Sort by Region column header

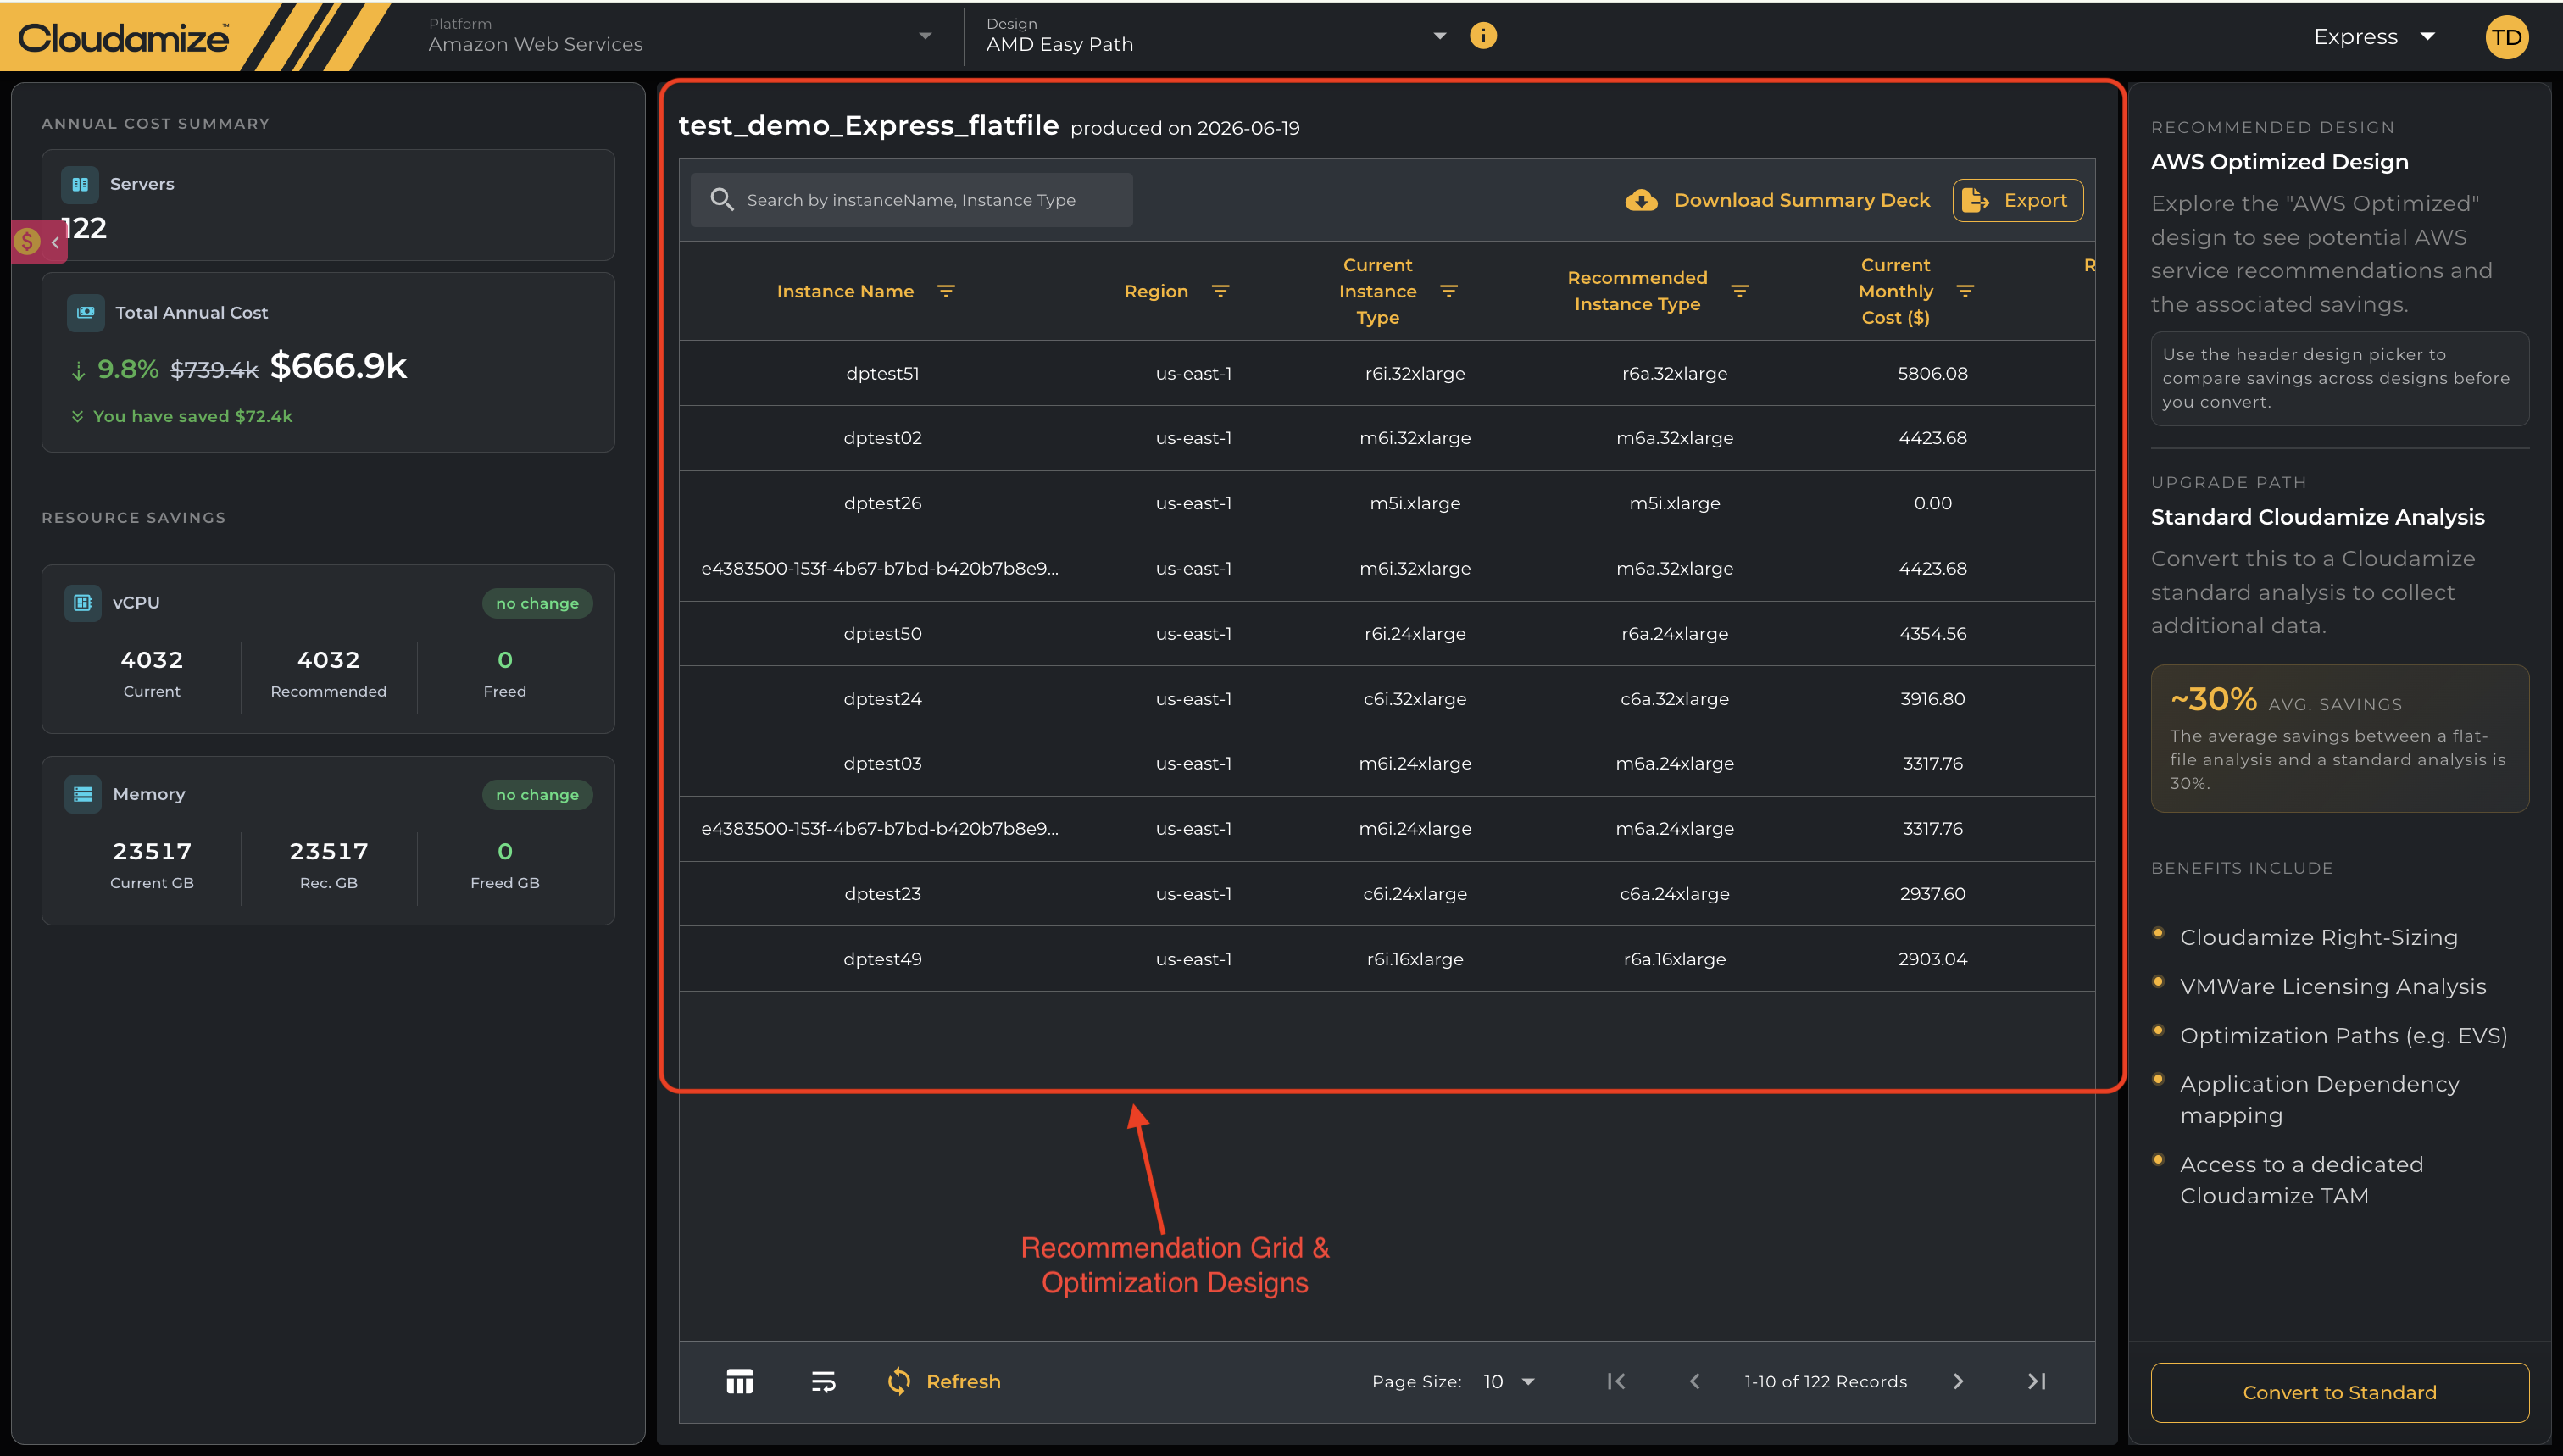tap(1156, 291)
